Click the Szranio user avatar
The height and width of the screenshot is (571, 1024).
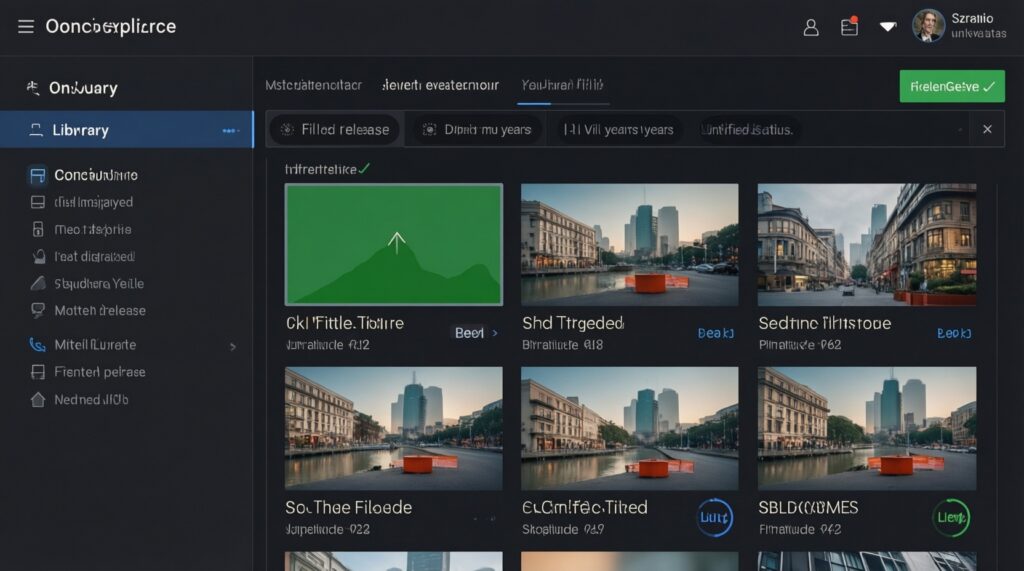(928, 26)
